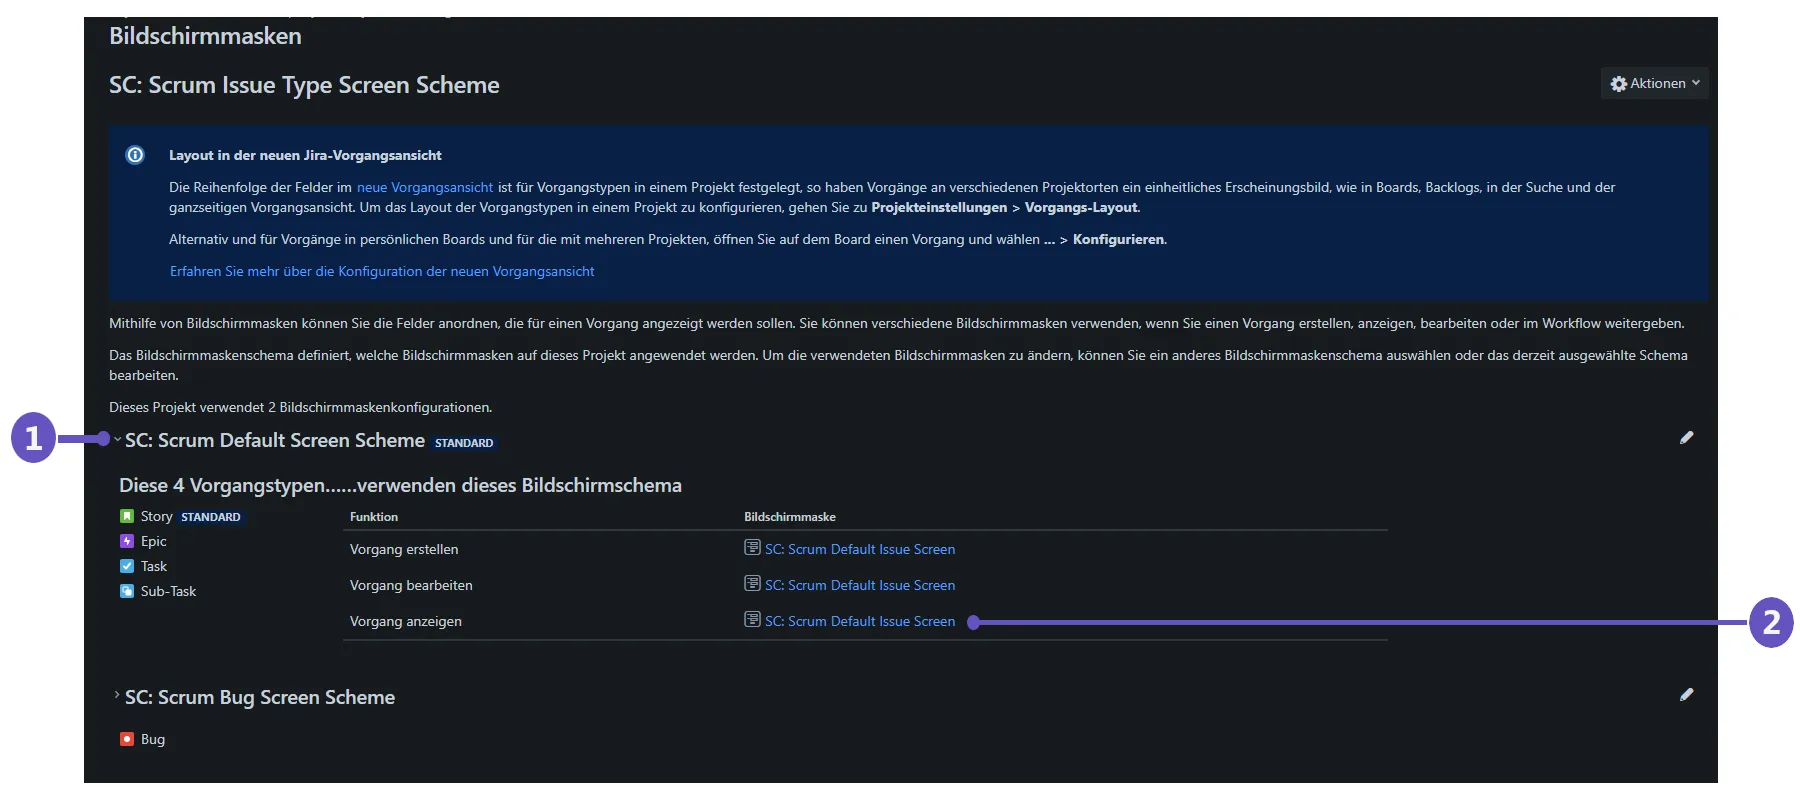Click the STANDARD badge beside the scheme title
The image size is (1800, 800).
(x=464, y=443)
